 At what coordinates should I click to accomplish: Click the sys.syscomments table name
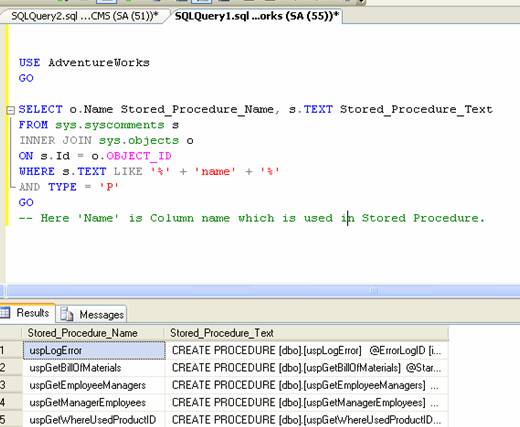tap(110, 125)
